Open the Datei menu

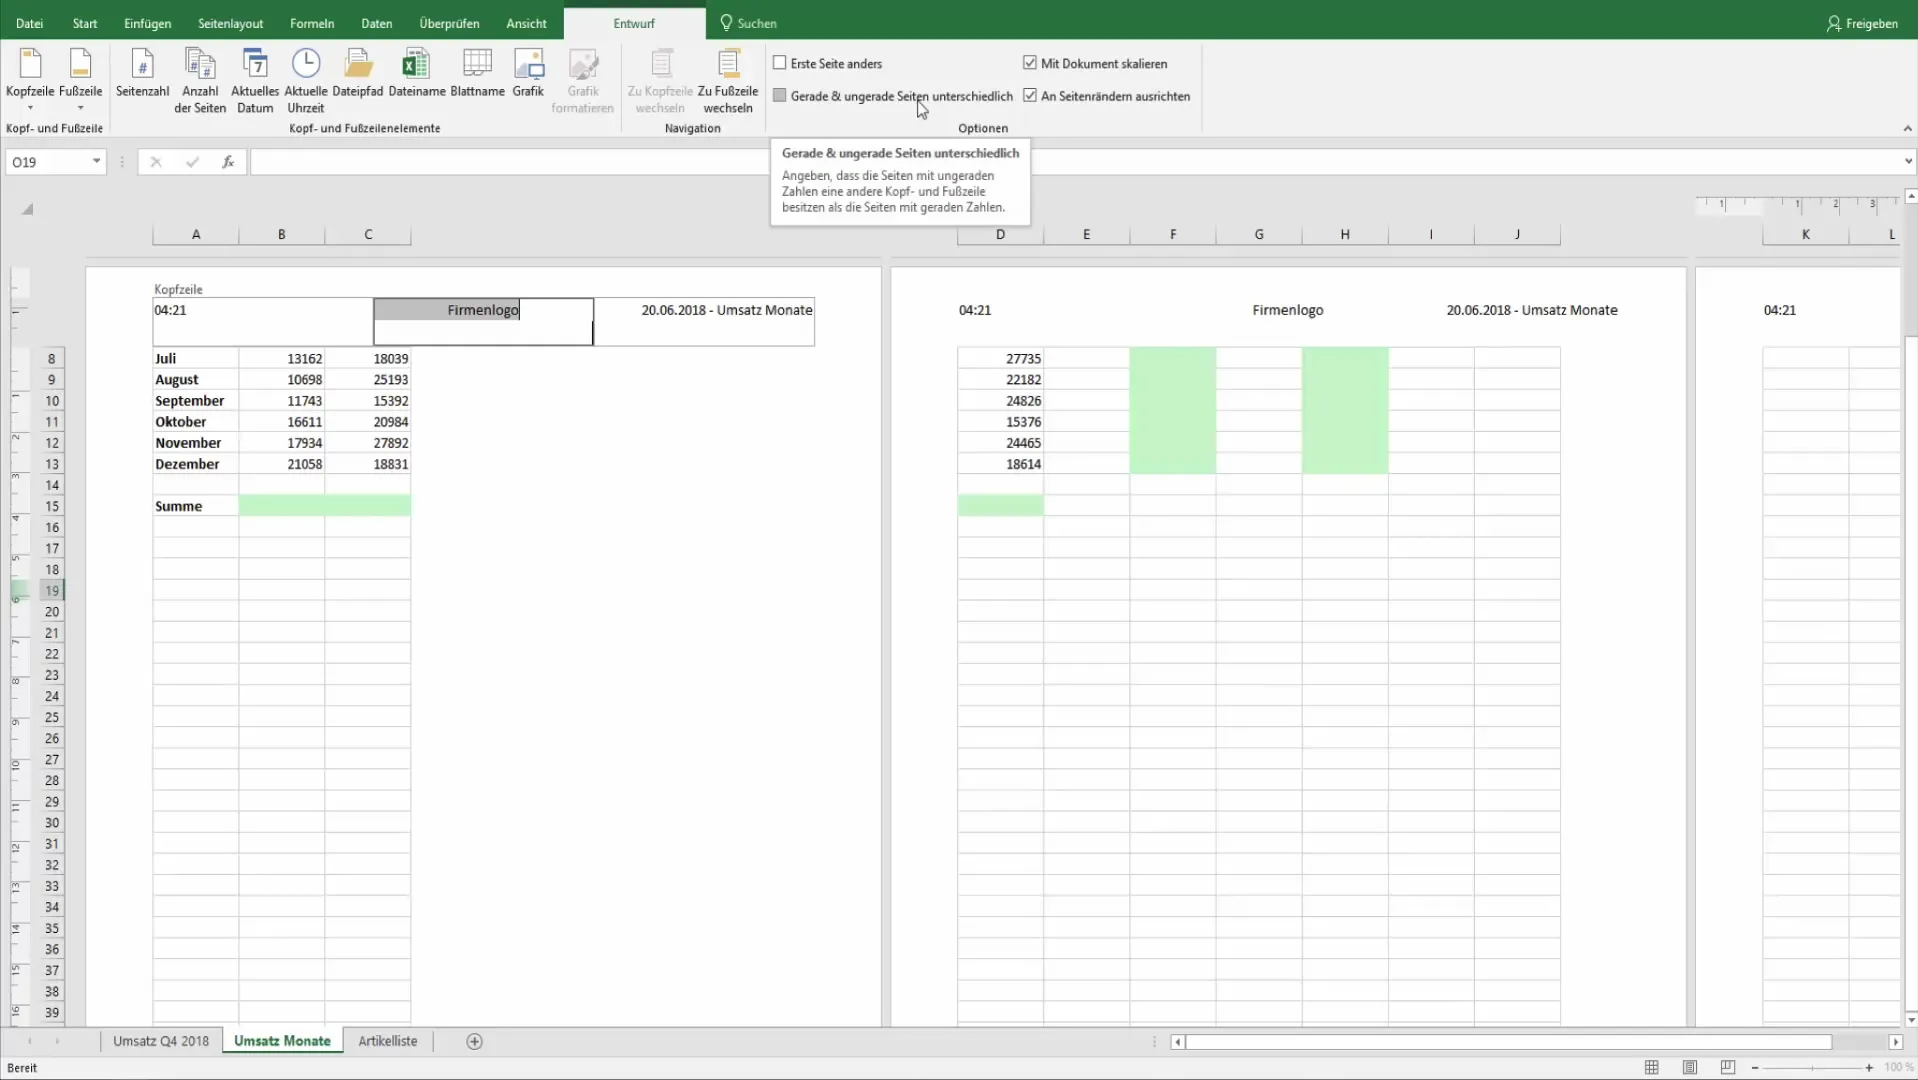point(30,23)
